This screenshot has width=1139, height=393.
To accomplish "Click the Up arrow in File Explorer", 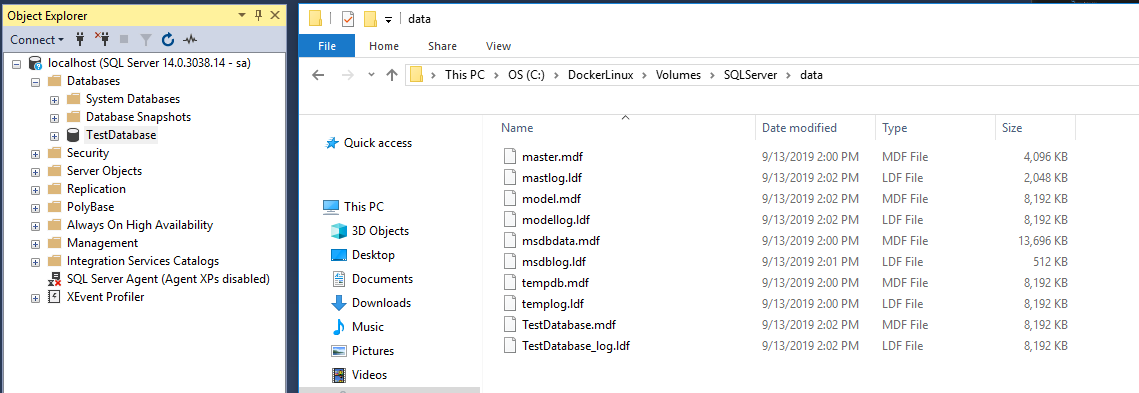I will pyautogui.click(x=392, y=74).
